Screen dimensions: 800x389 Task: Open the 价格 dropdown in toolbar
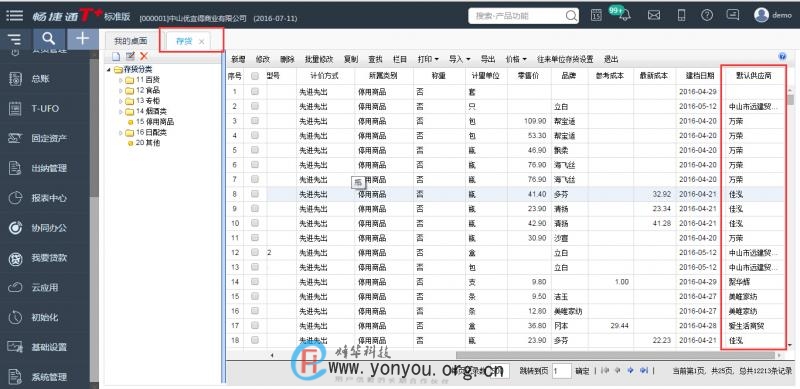(x=516, y=59)
